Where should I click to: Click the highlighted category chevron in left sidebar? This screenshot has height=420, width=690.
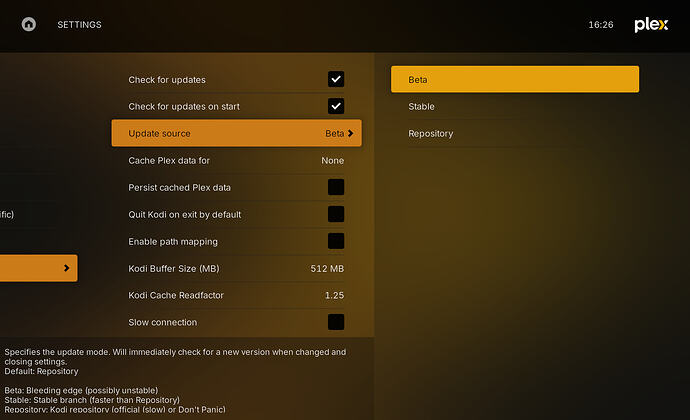tap(66, 268)
